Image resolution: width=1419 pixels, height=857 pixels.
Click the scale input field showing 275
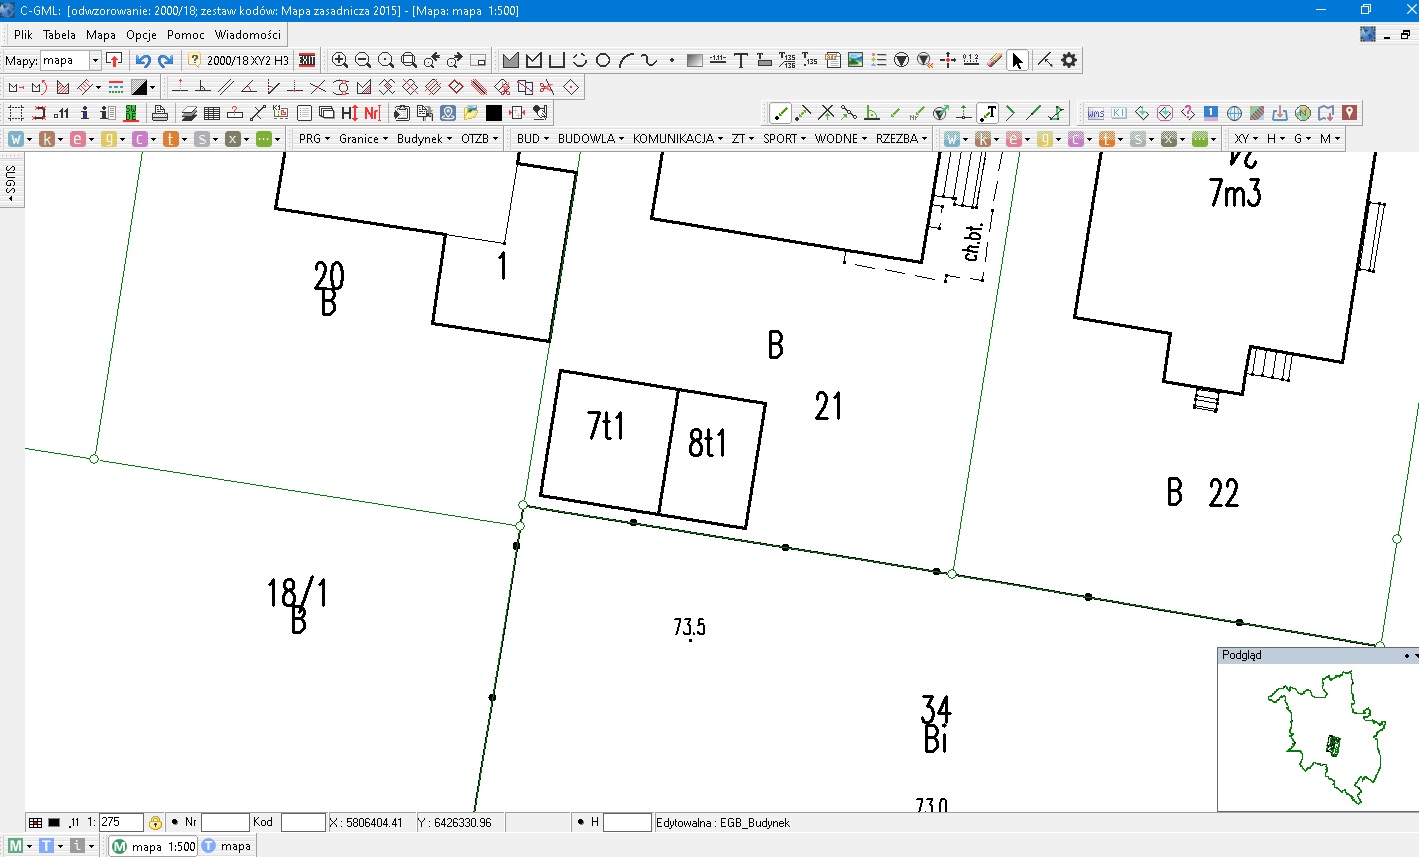(121, 822)
